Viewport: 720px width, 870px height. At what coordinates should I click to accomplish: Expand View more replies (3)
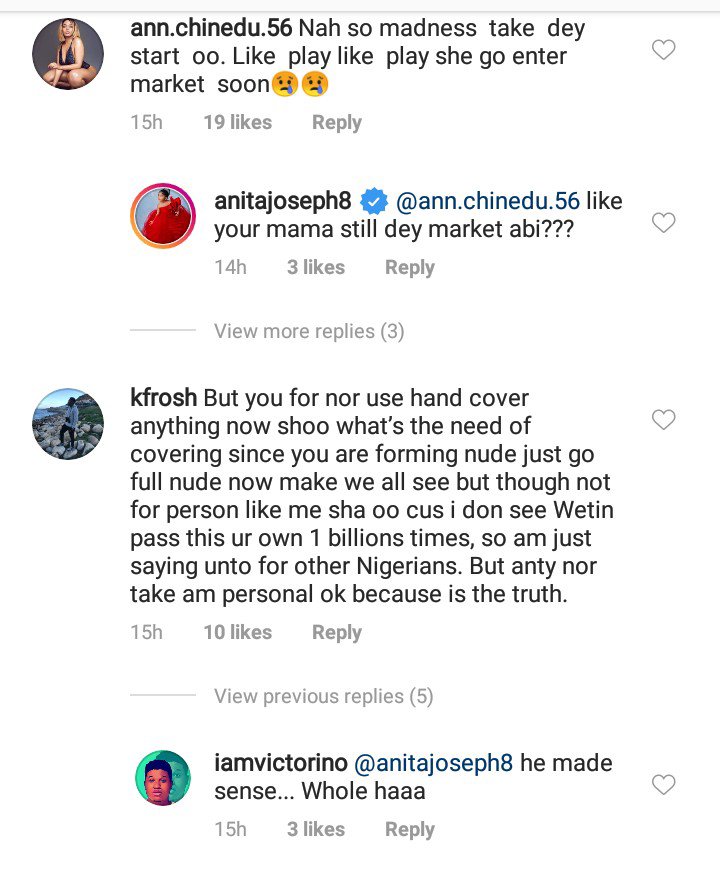(x=309, y=331)
